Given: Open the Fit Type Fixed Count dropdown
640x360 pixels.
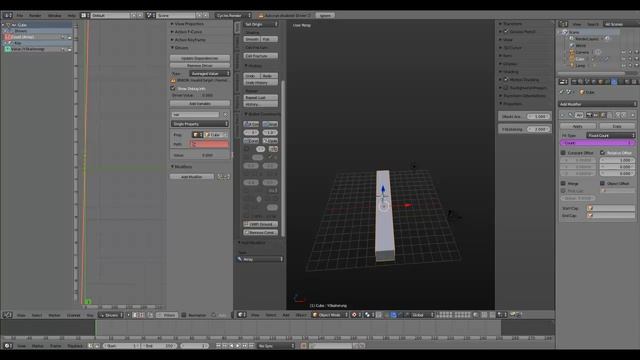Looking at the screenshot, I should (x=611, y=135).
